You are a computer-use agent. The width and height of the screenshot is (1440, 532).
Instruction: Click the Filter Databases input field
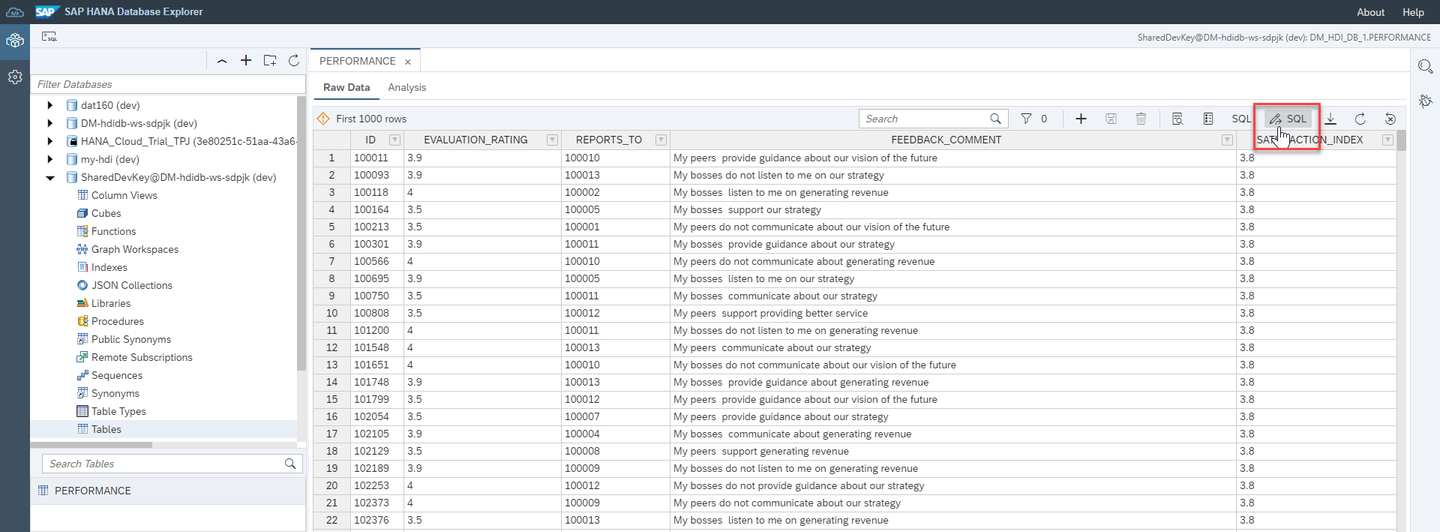[166, 84]
